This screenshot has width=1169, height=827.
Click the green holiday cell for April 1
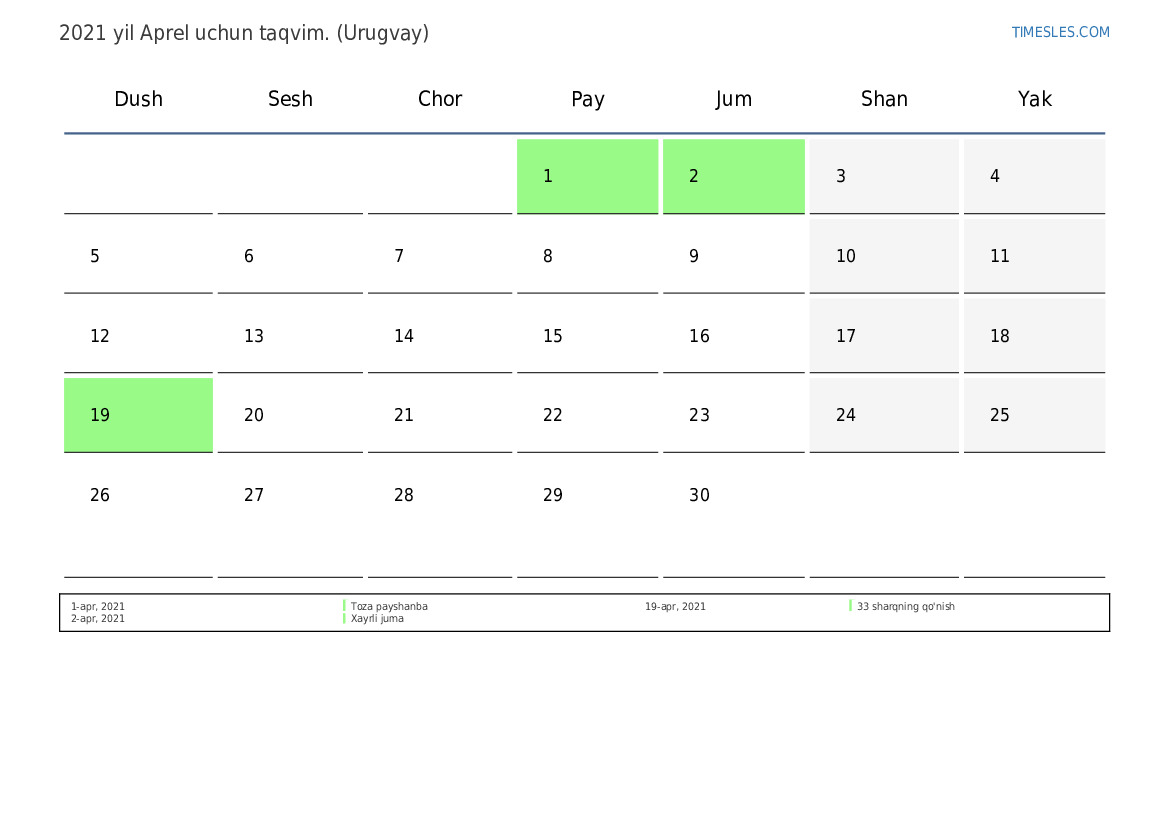(x=587, y=176)
